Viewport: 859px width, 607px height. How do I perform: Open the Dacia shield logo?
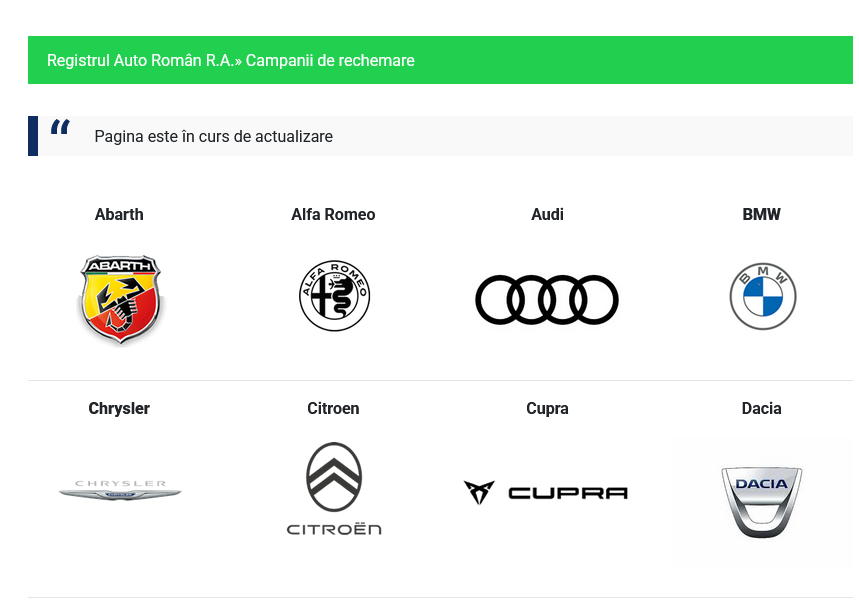click(762, 500)
